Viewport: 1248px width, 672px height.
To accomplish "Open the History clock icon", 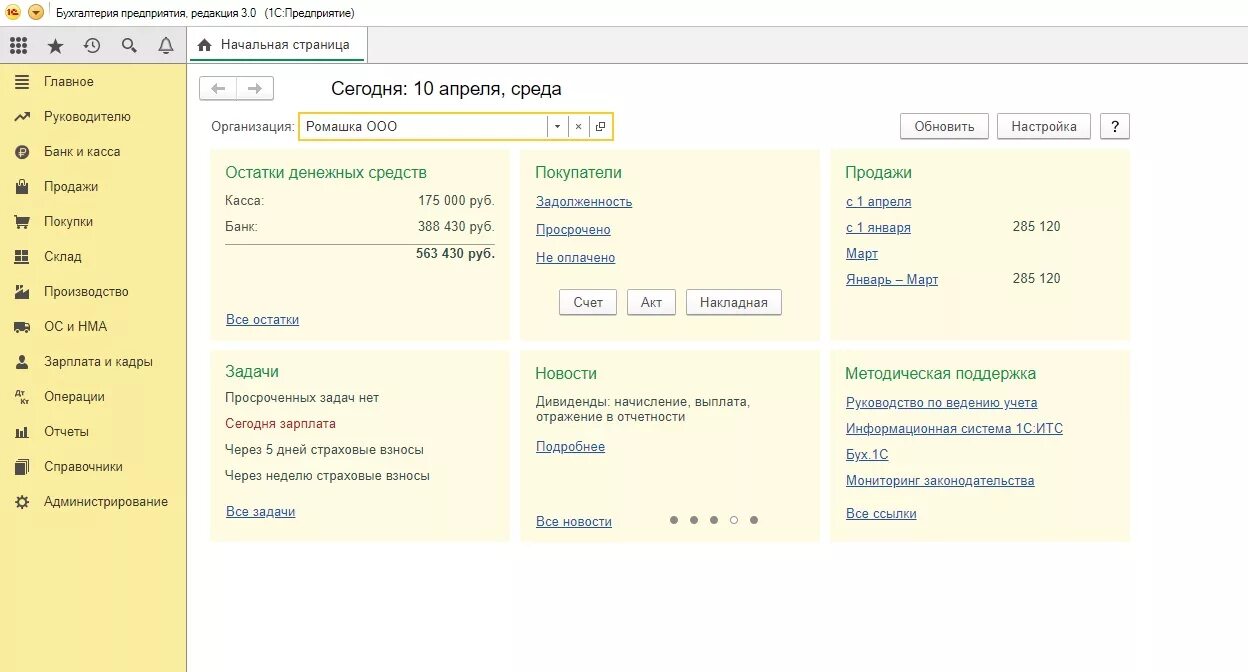I will click(x=92, y=45).
